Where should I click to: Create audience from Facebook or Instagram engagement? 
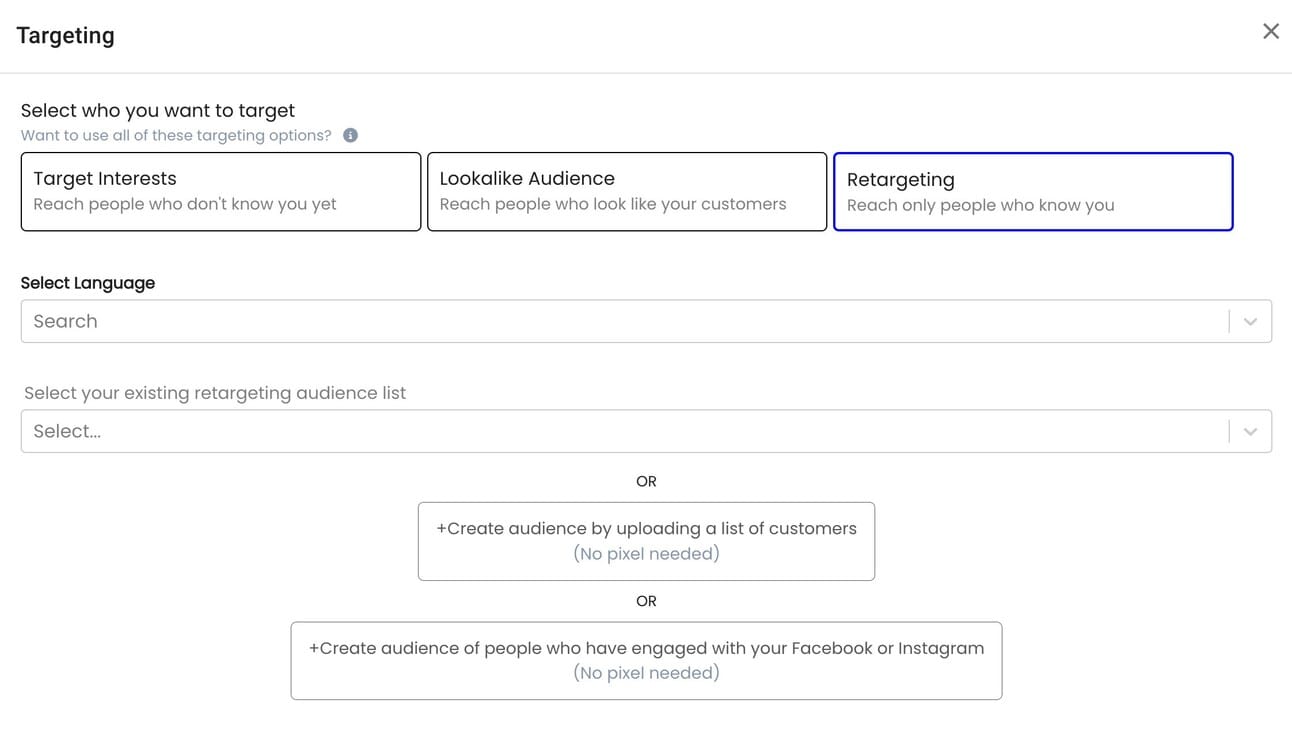(x=646, y=660)
